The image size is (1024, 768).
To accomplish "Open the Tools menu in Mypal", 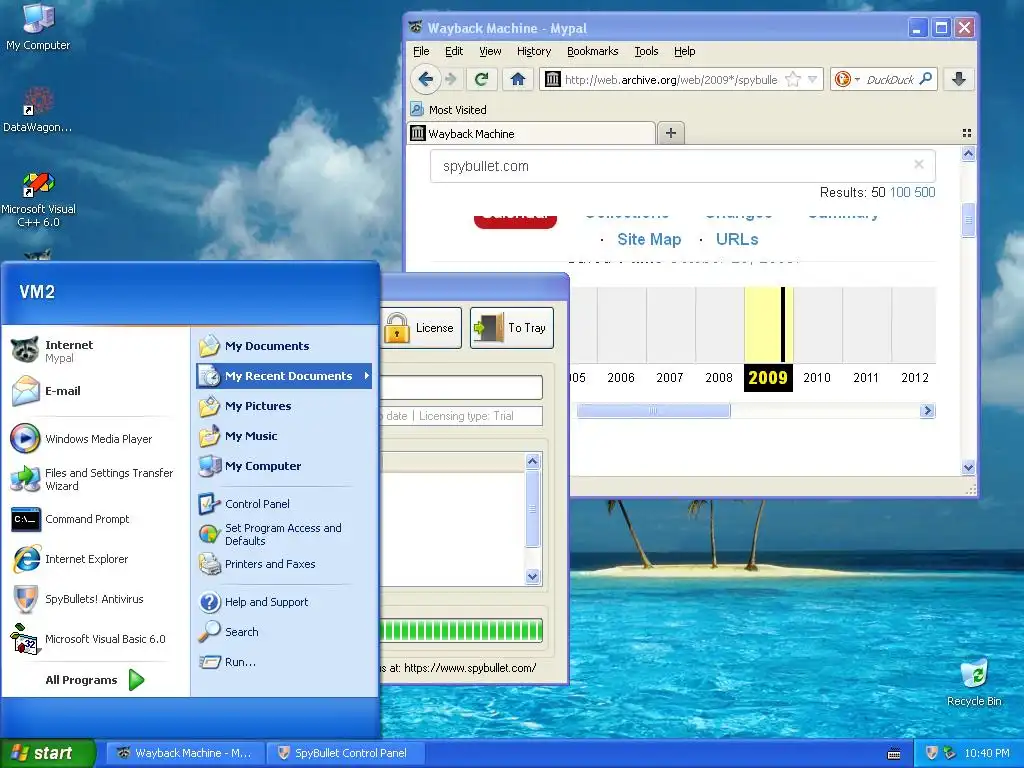I will tap(646, 51).
